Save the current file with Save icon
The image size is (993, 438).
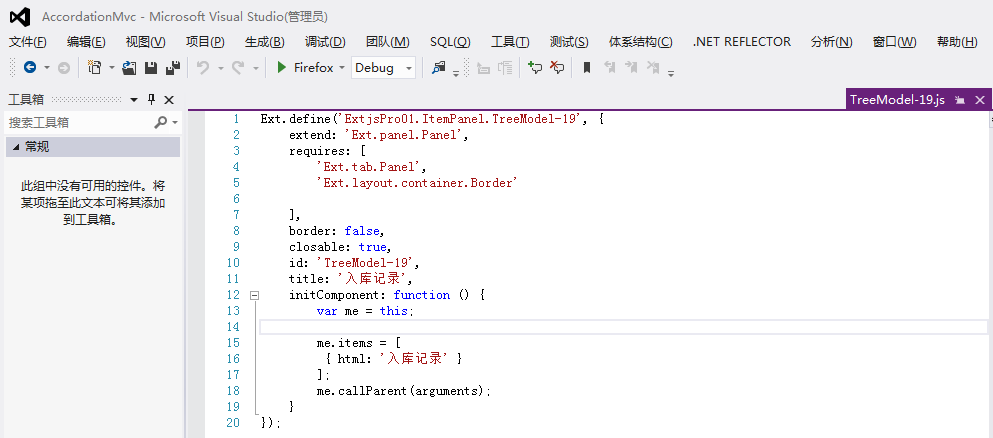click(x=151, y=68)
